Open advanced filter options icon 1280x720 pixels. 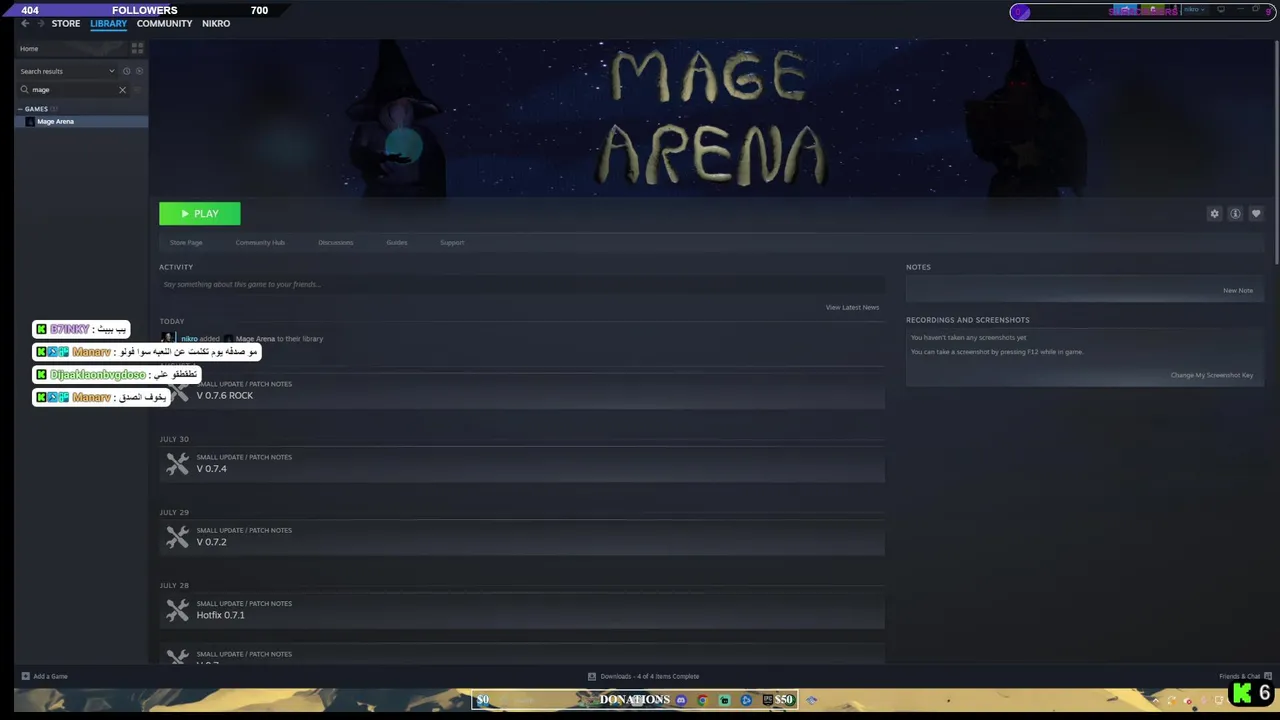point(138,90)
